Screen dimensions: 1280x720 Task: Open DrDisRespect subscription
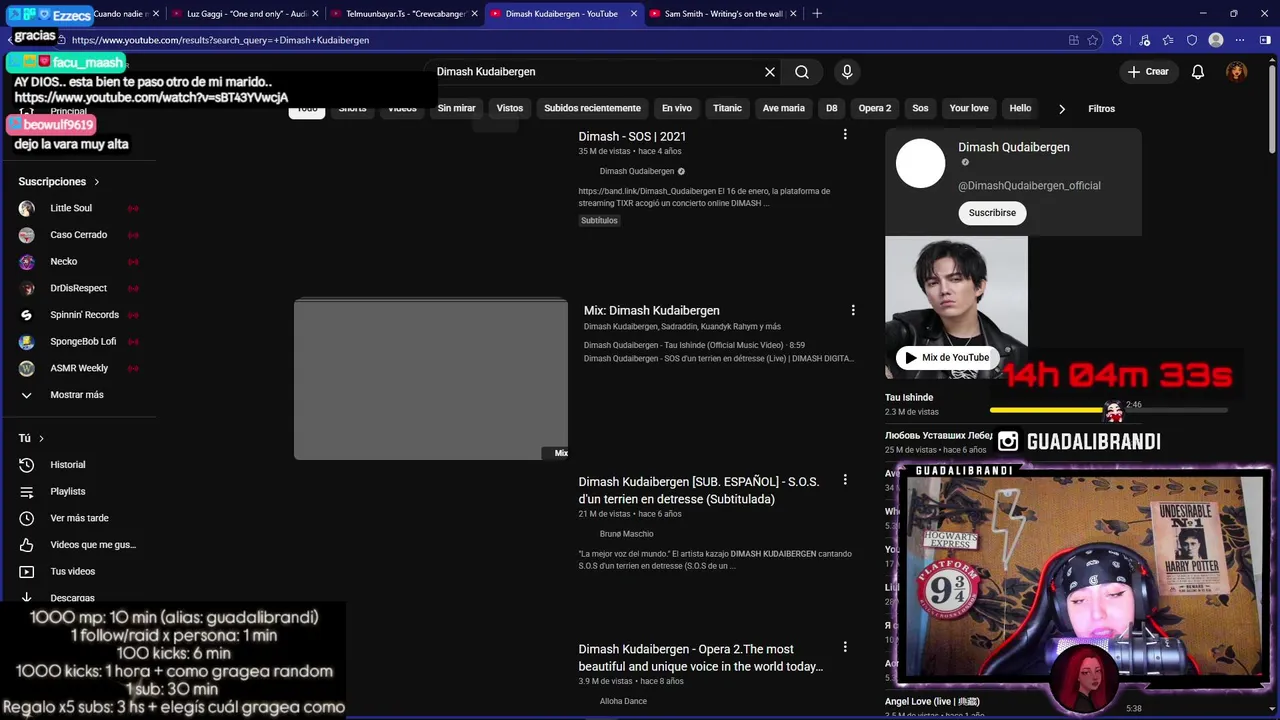click(x=78, y=288)
